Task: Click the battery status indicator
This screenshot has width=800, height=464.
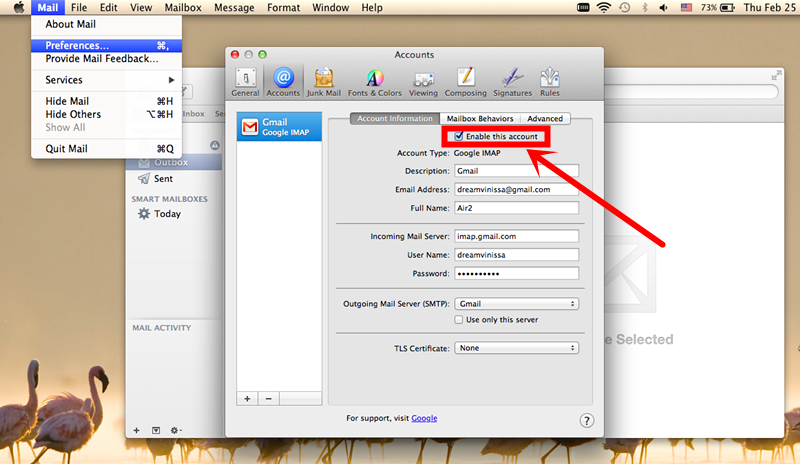Action: 717,8
